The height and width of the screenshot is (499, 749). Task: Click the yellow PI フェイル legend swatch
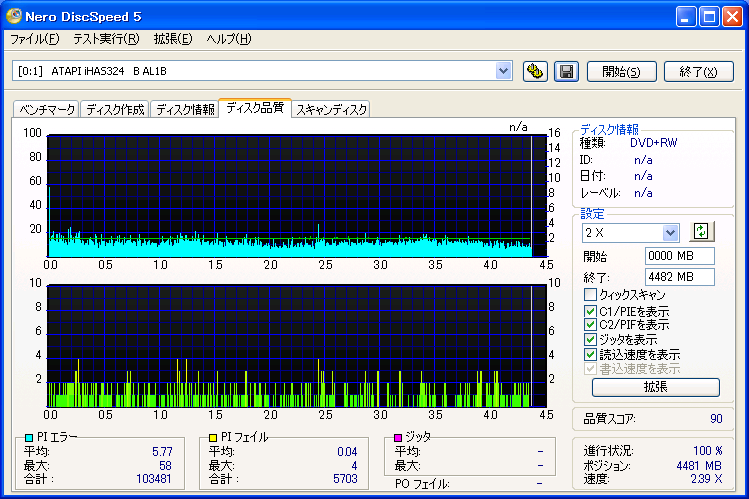pyautogui.click(x=213, y=437)
